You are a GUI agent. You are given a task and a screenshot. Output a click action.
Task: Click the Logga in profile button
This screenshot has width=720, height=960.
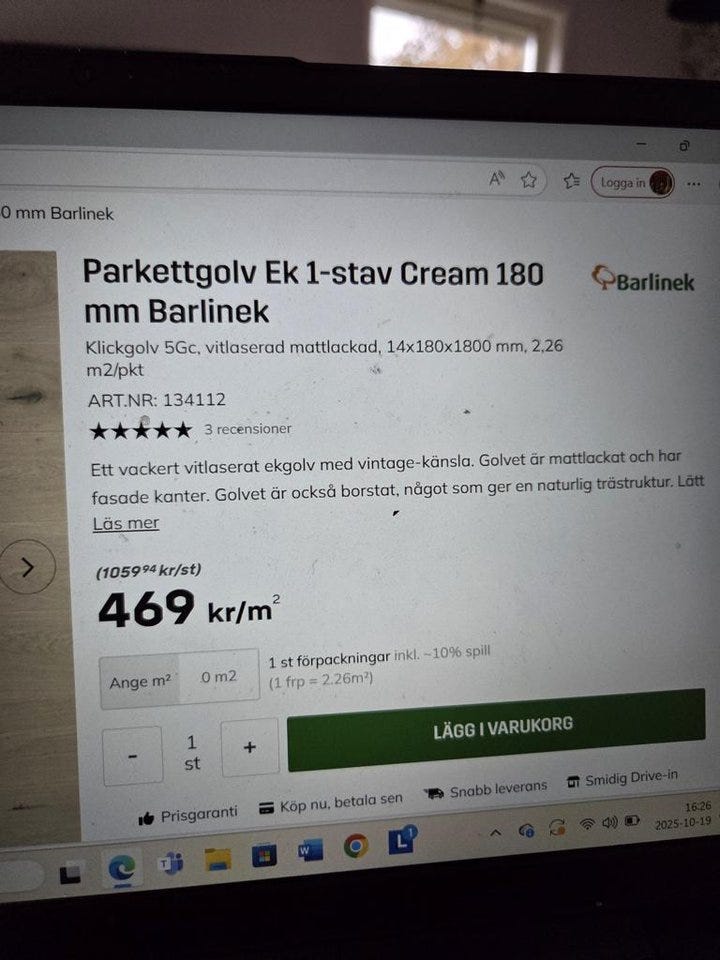click(632, 182)
